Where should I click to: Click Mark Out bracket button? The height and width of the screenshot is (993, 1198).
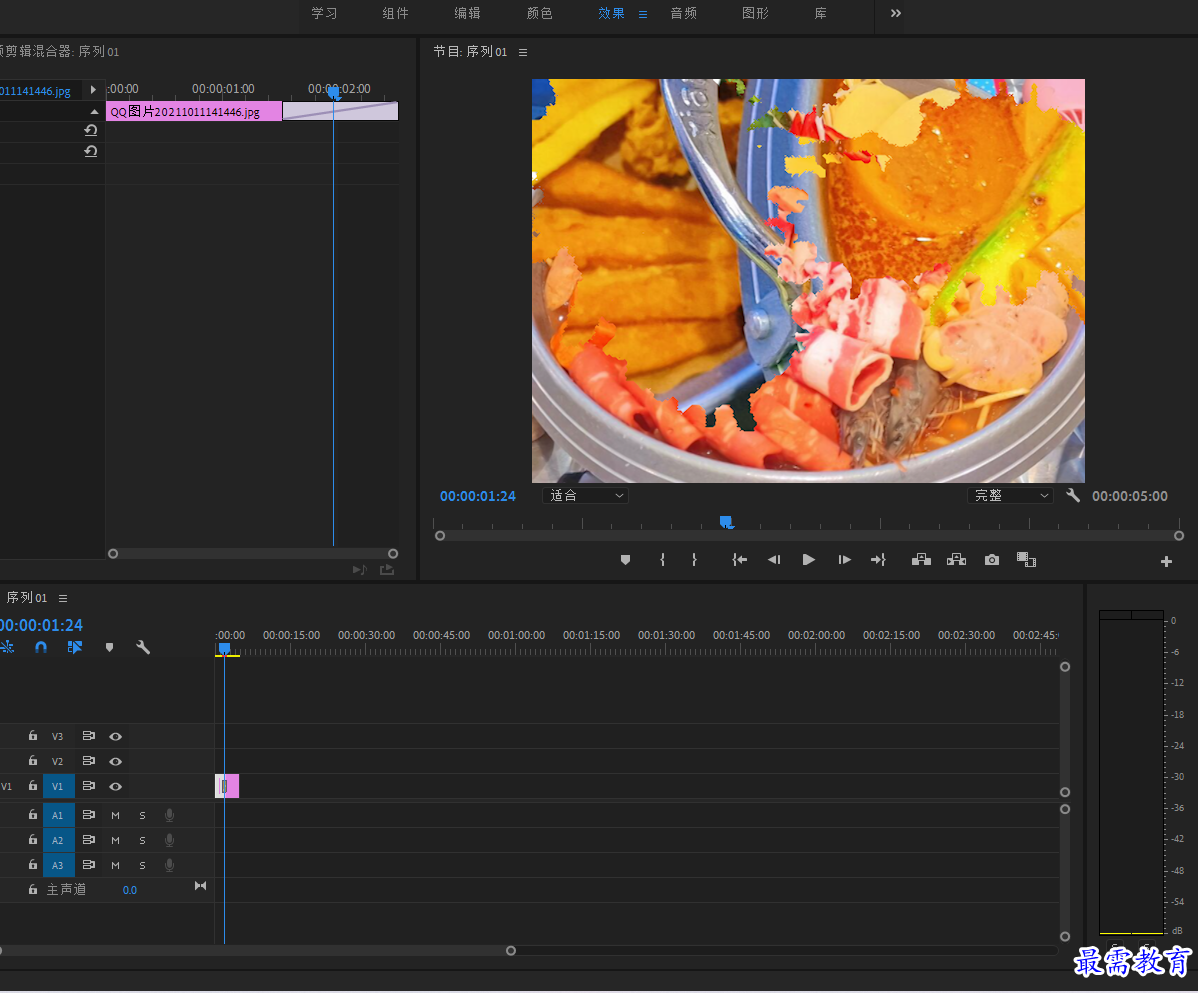694,560
